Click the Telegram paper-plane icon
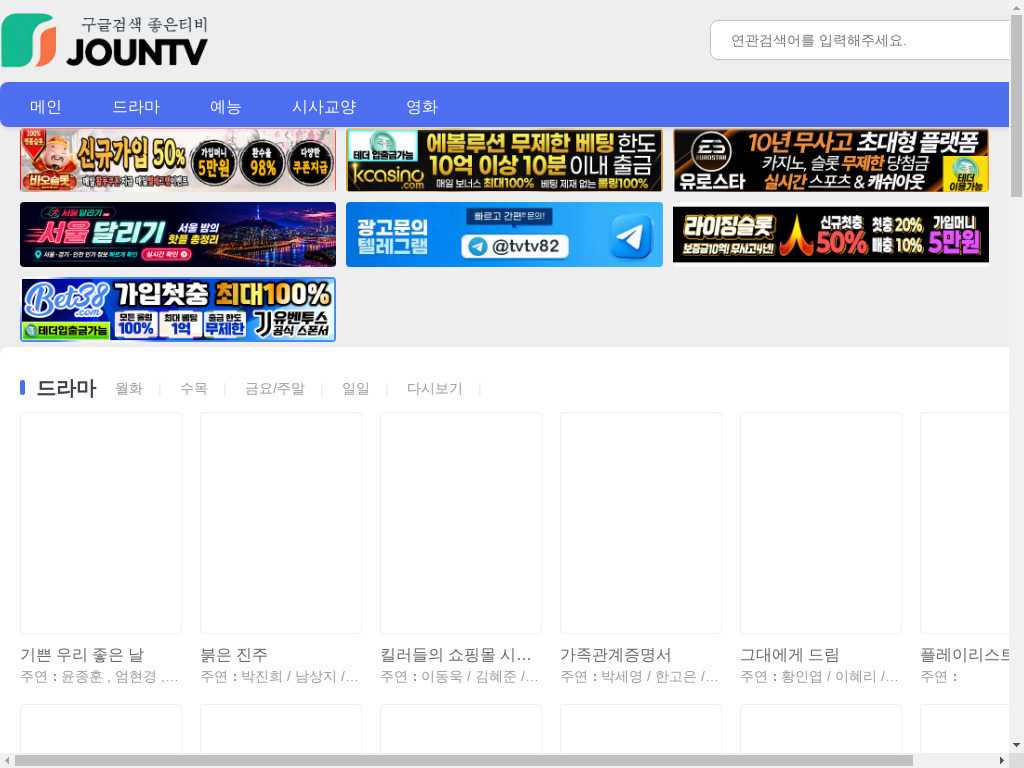The height and width of the screenshot is (768, 1024). [x=630, y=236]
